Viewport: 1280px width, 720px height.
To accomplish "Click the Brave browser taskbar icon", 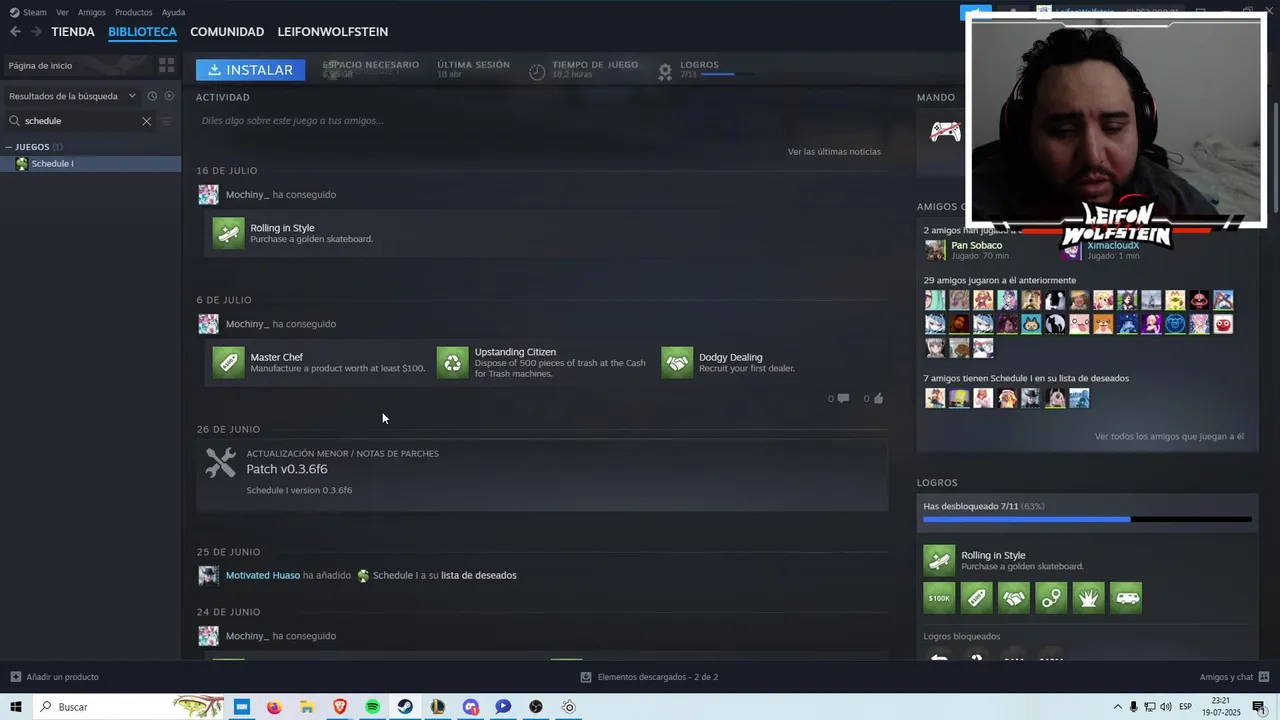I will point(339,707).
